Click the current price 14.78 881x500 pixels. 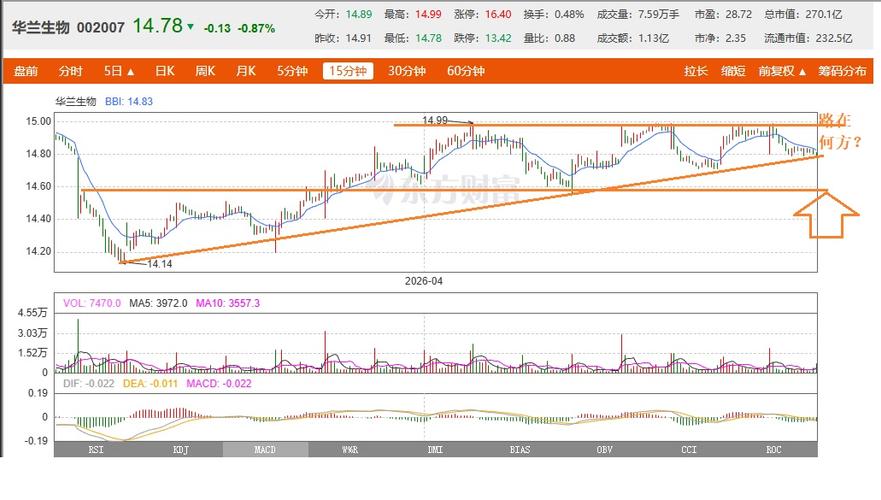tap(157, 26)
